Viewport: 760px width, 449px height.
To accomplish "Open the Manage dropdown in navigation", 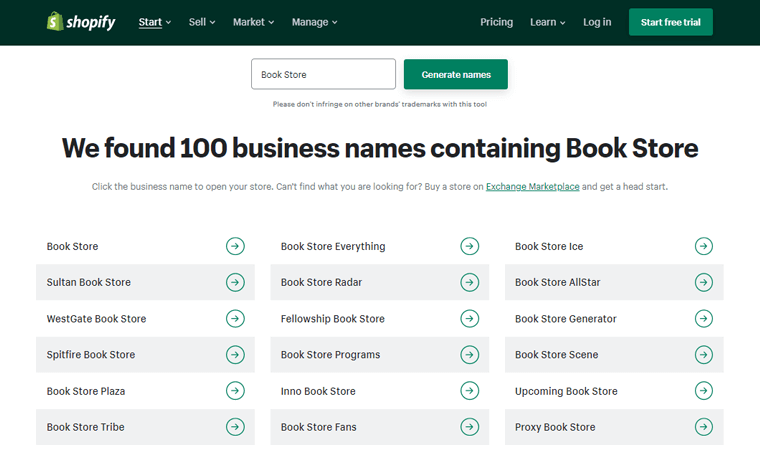I will (313, 22).
